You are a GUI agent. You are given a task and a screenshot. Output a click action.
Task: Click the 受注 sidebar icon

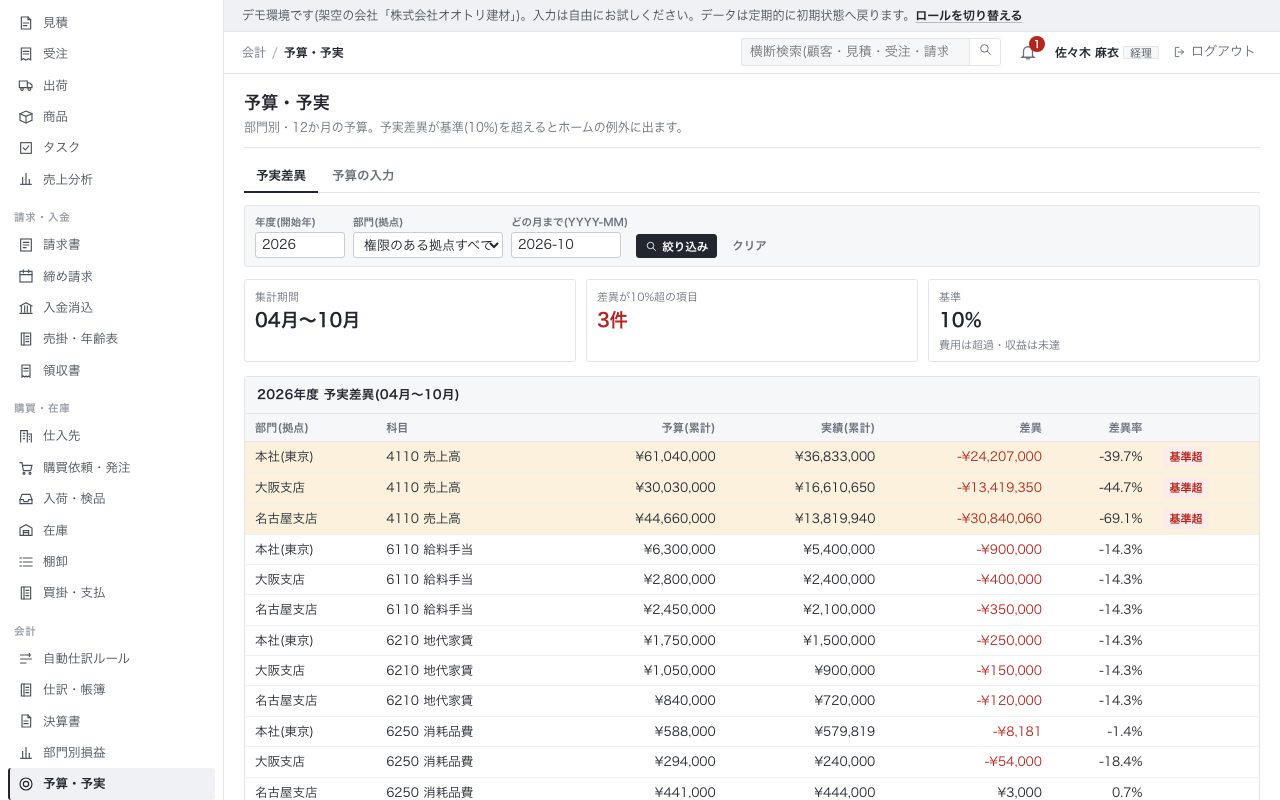26,54
